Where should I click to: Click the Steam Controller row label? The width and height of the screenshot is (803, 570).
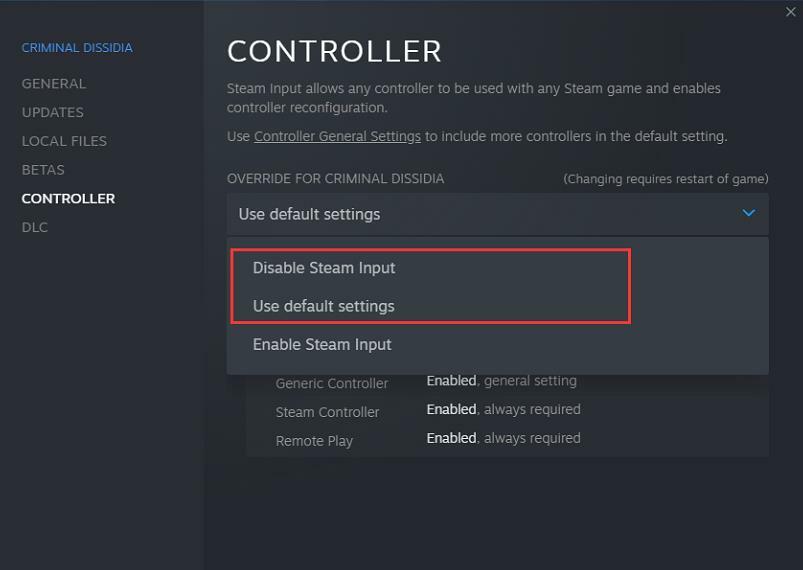[327, 412]
